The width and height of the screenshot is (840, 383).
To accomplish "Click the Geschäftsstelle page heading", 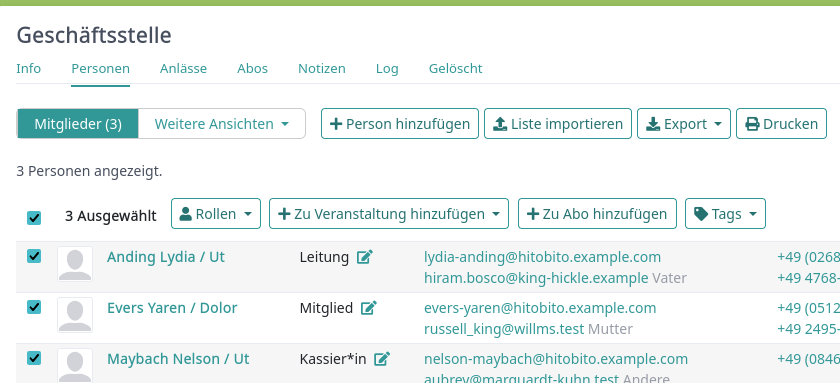I will click(x=94, y=35).
